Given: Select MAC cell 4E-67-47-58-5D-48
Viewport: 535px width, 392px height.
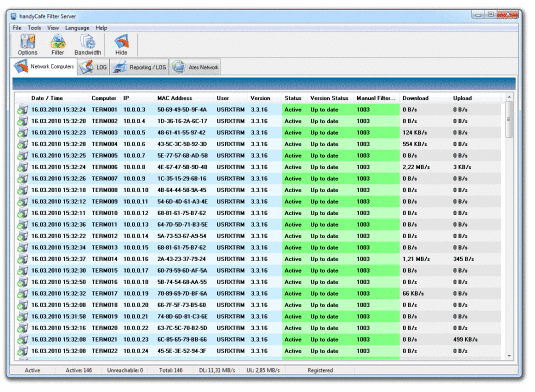Looking at the screenshot, I should [x=182, y=167].
